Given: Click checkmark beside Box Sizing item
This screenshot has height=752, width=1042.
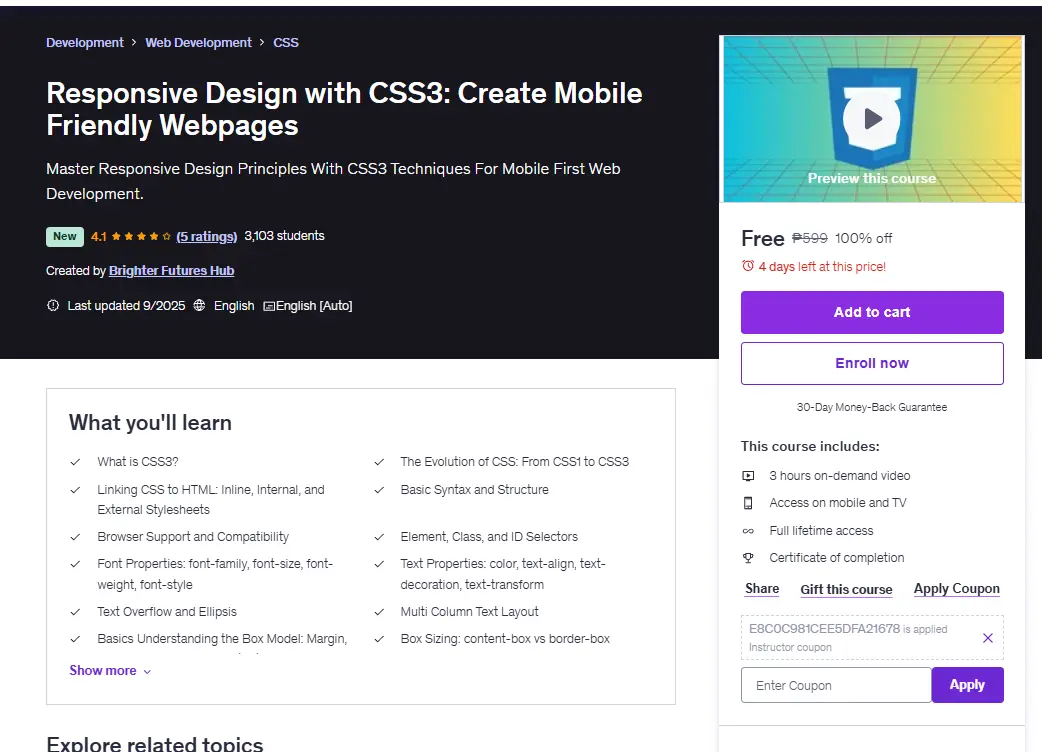Looking at the screenshot, I should tap(379, 639).
